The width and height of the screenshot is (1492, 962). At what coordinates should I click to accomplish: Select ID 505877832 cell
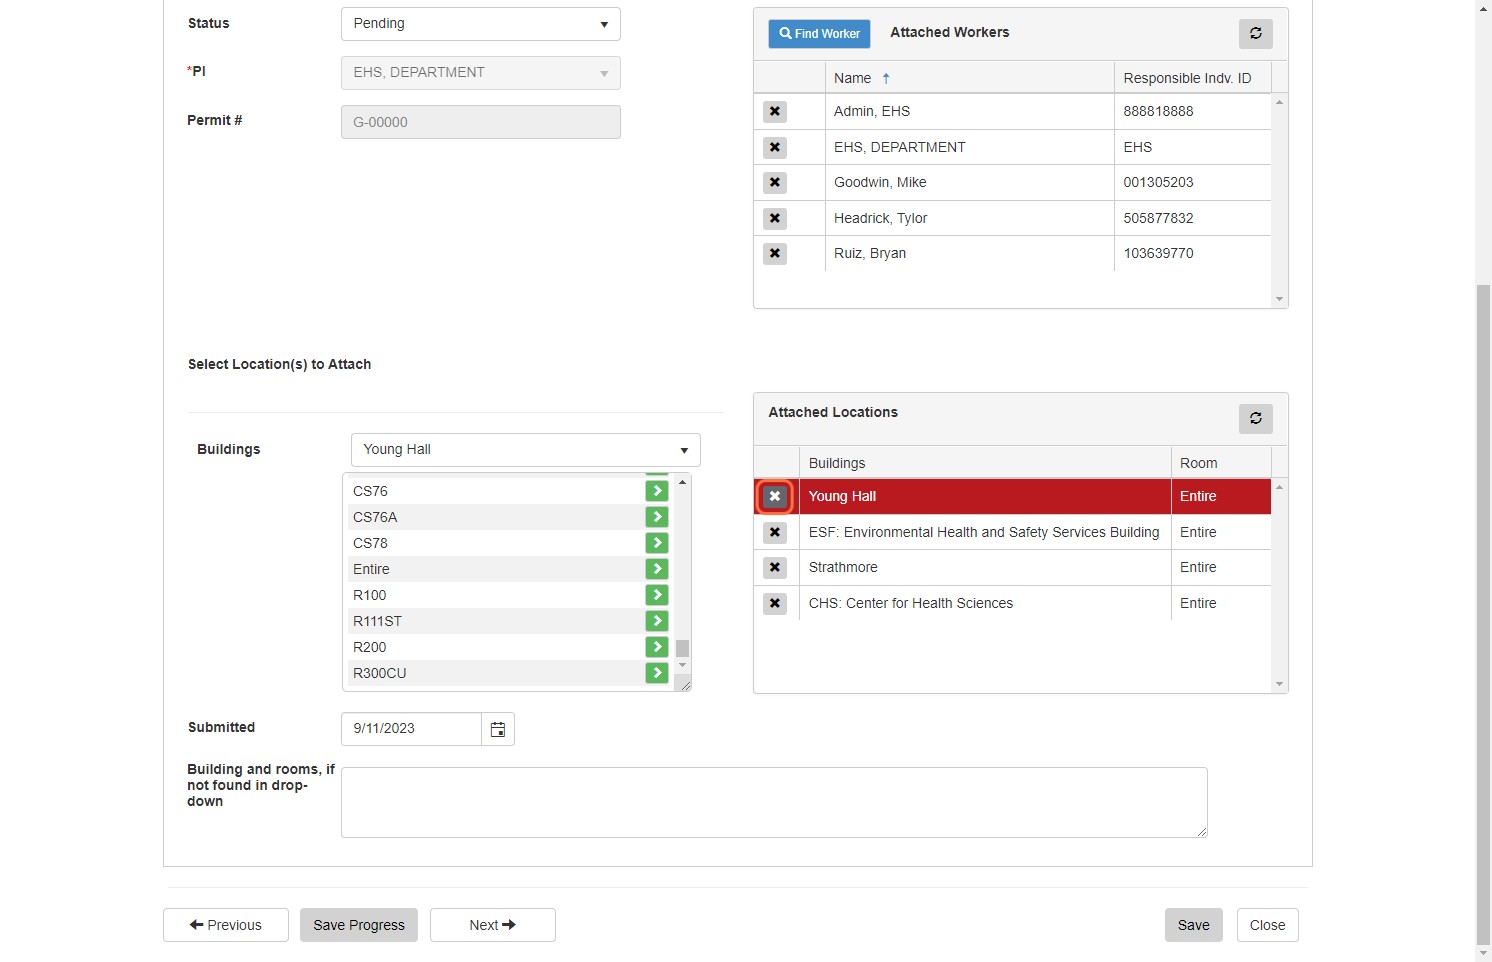click(x=1192, y=218)
